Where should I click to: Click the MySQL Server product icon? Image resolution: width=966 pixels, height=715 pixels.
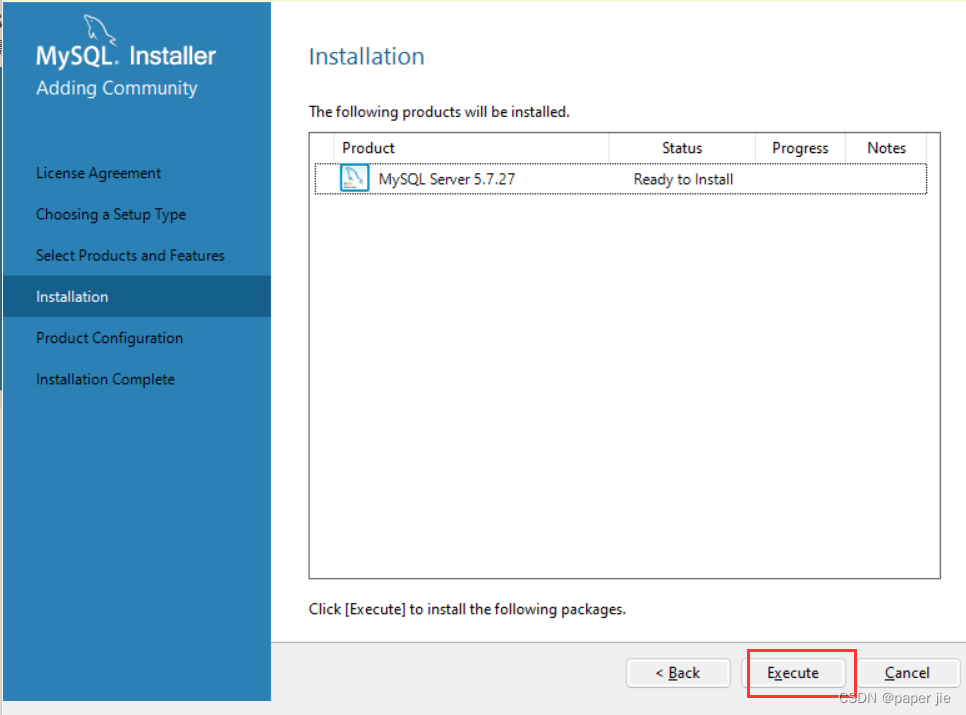[354, 178]
